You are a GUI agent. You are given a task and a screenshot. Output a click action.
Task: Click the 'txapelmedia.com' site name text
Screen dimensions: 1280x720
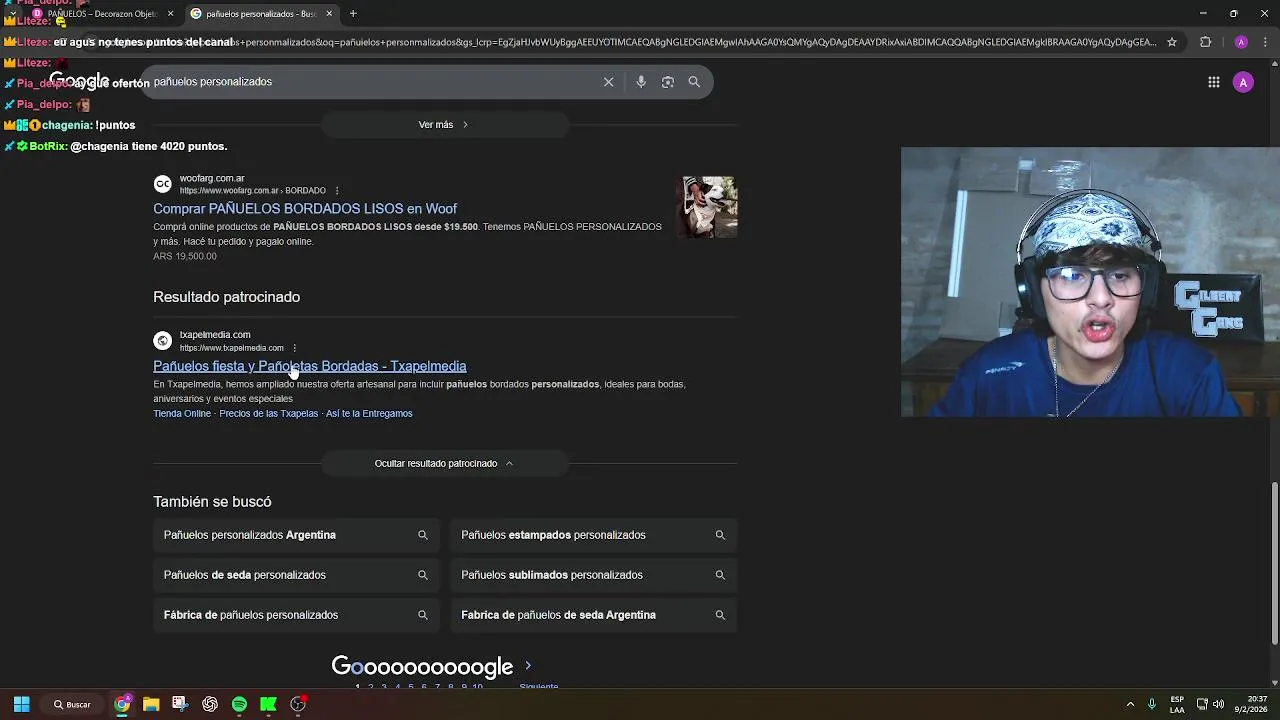pos(215,335)
